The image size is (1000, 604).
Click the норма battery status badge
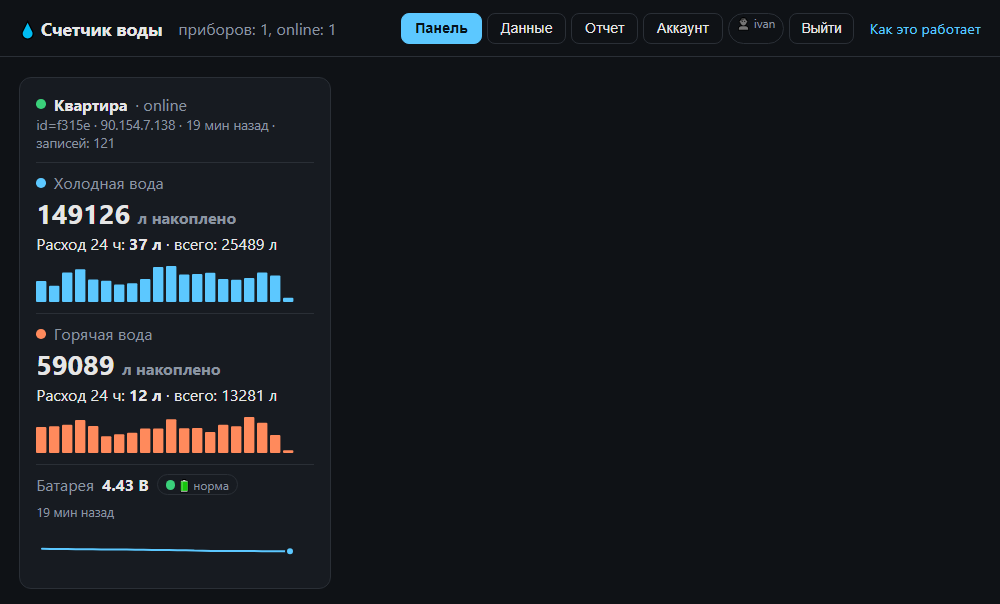coord(197,485)
